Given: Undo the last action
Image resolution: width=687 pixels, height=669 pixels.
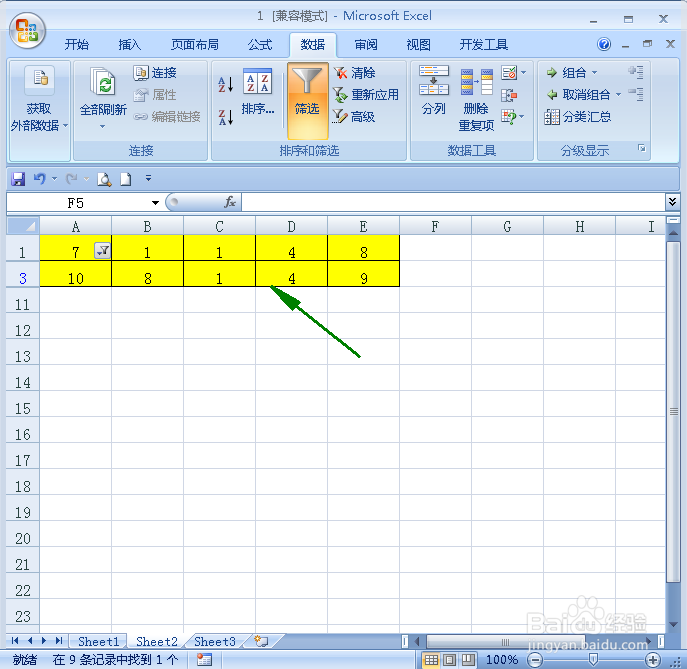Looking at the screenshot, I should (39, 179).
